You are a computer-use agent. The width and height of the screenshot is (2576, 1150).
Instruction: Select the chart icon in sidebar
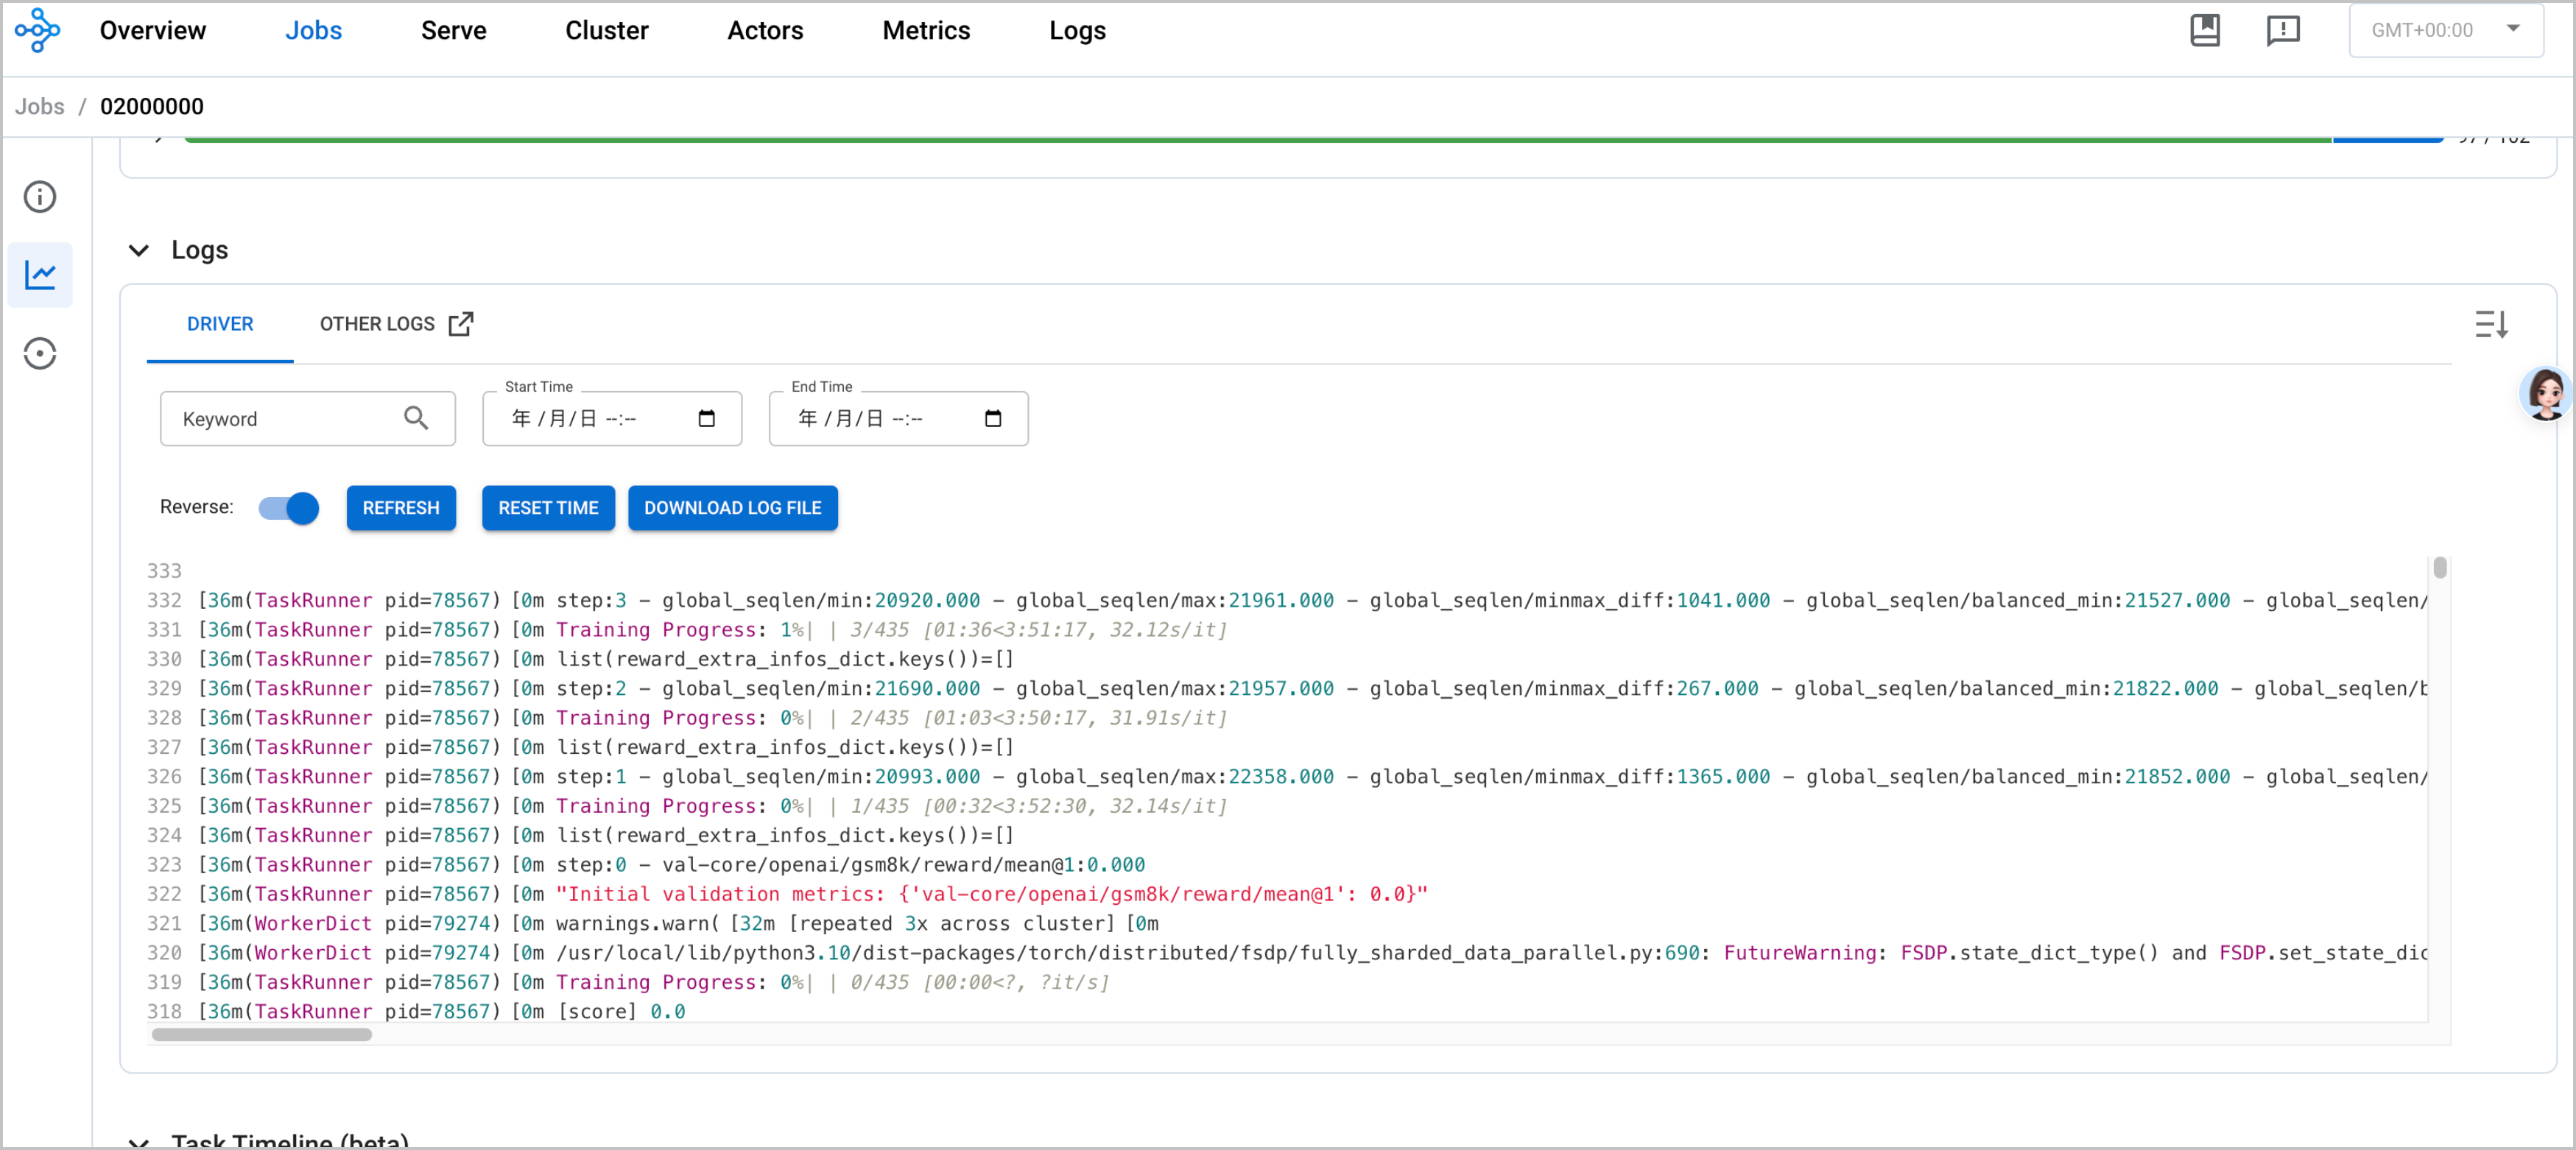(40, 275)
